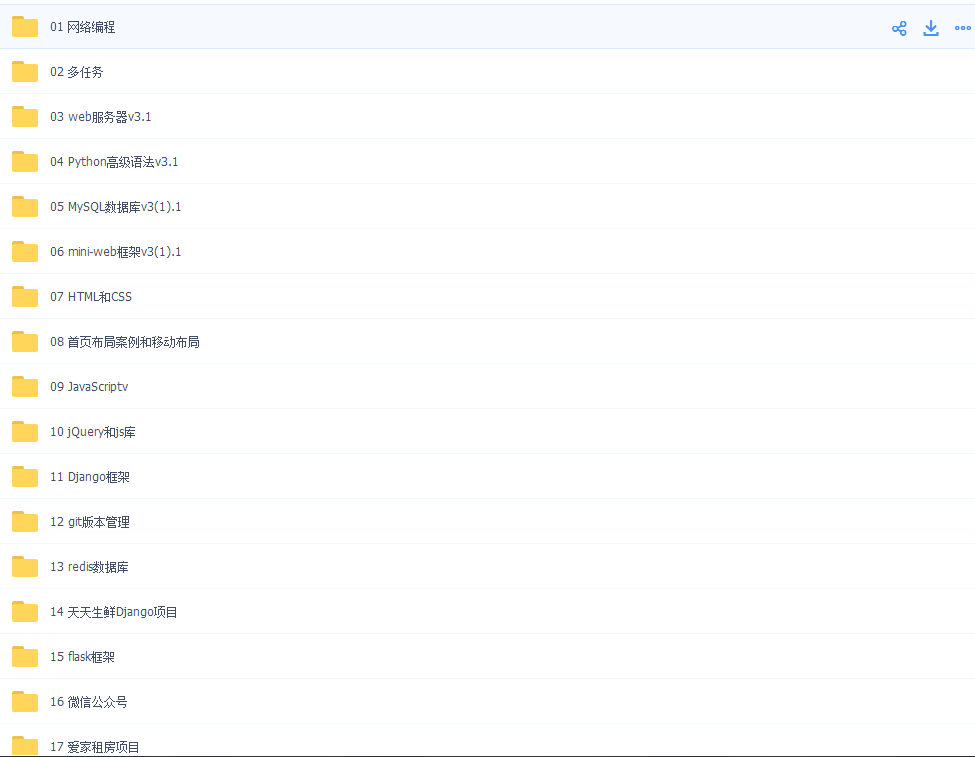Screen dimensions: 975x757
Task: Open folder name 11 Django框架
Action: (90, 477)
